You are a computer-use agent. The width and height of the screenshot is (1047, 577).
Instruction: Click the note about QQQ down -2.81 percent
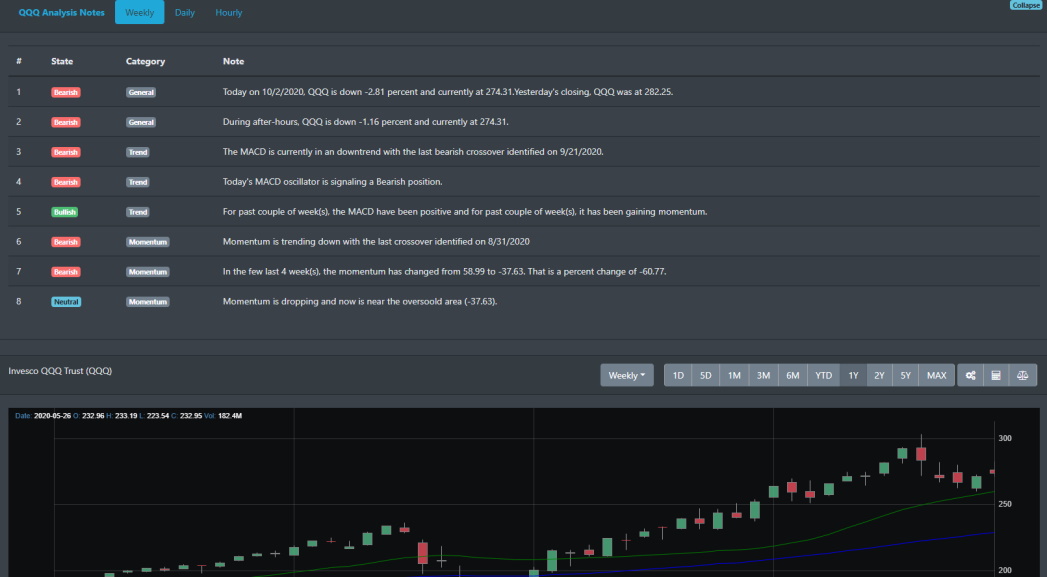tap(447, 92)
